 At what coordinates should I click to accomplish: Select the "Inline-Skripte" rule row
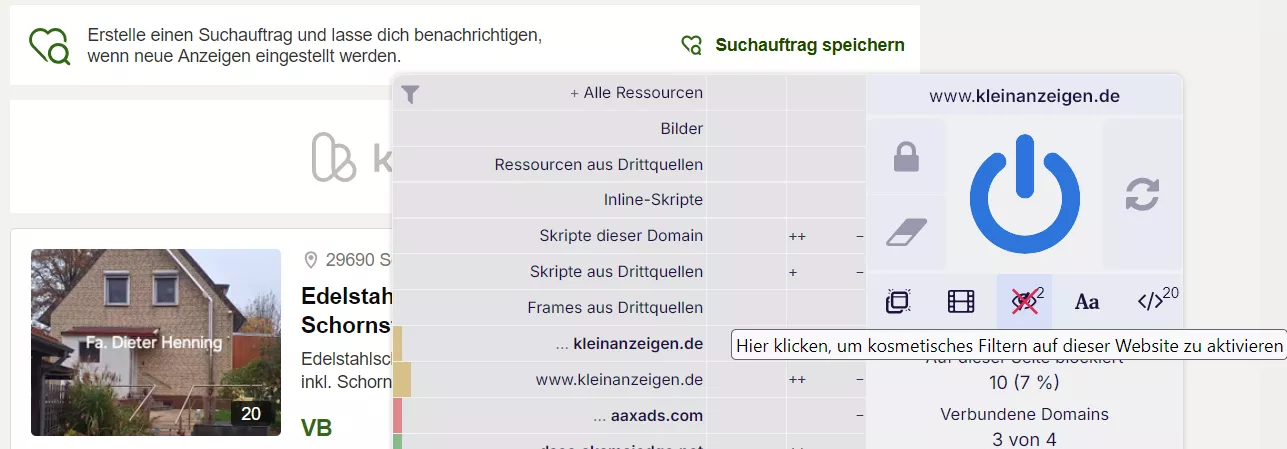pyautogui.click(x=653, y=200)
